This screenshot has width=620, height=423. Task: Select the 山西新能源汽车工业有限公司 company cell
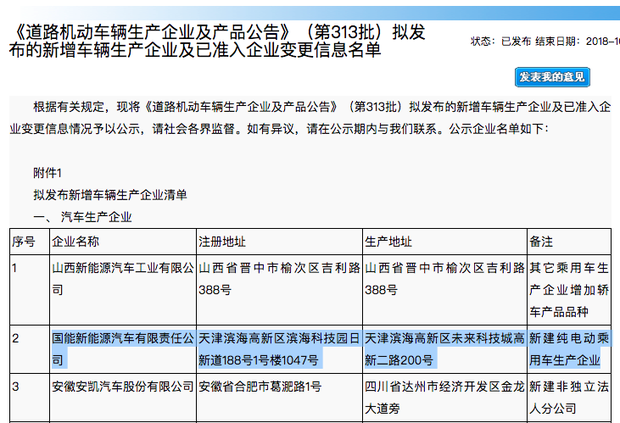coord(122,278)
